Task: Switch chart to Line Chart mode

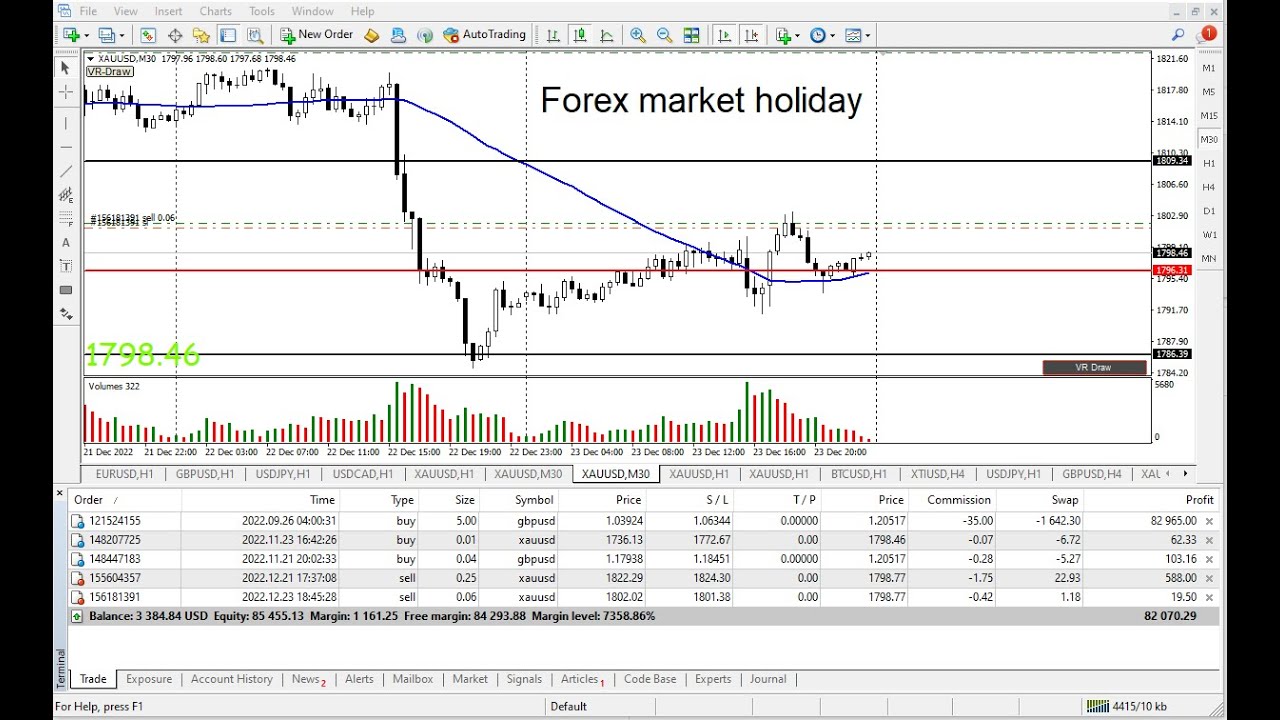Action: (x=606, y=35)
